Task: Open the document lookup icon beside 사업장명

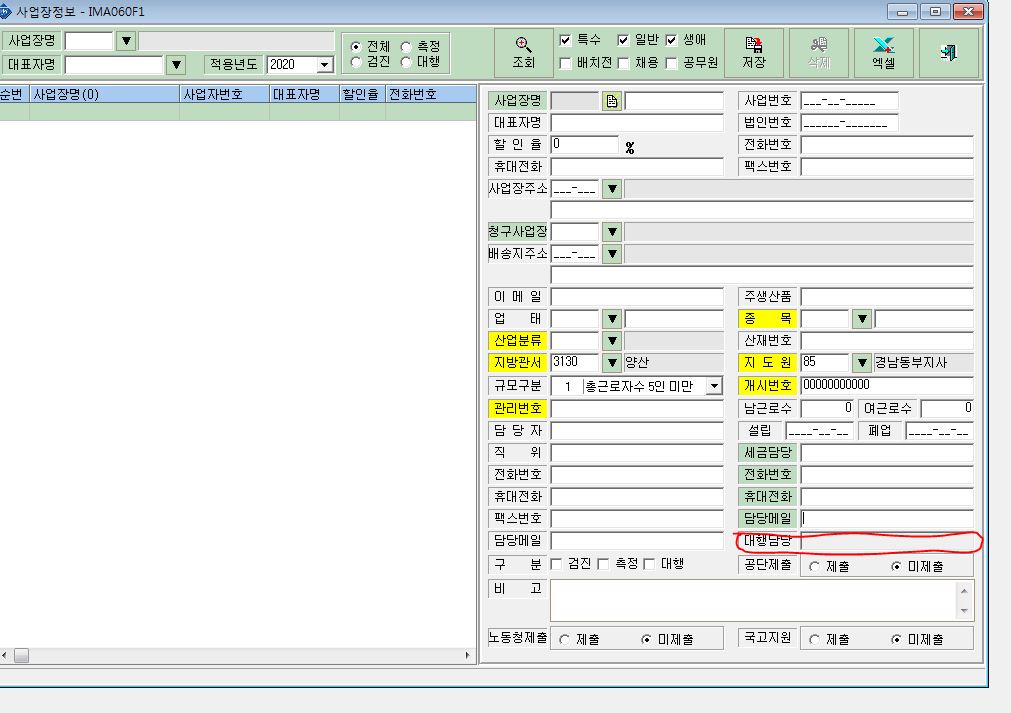Action: [611, 101]
